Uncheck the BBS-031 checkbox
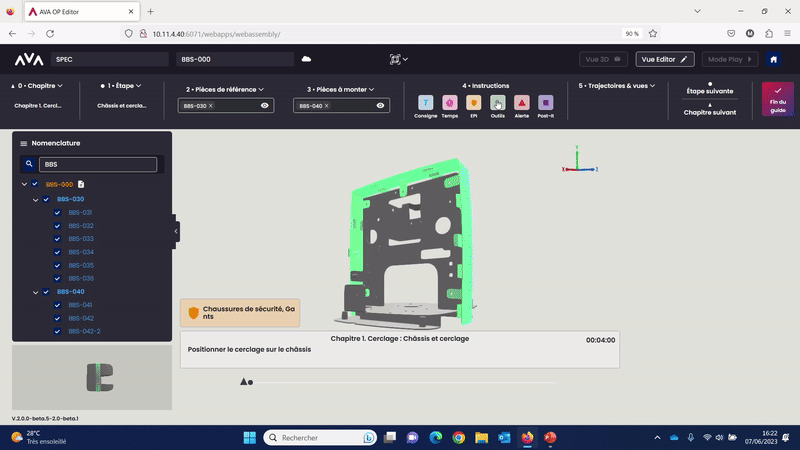800x450 pixels. click(x=57, y=213)
